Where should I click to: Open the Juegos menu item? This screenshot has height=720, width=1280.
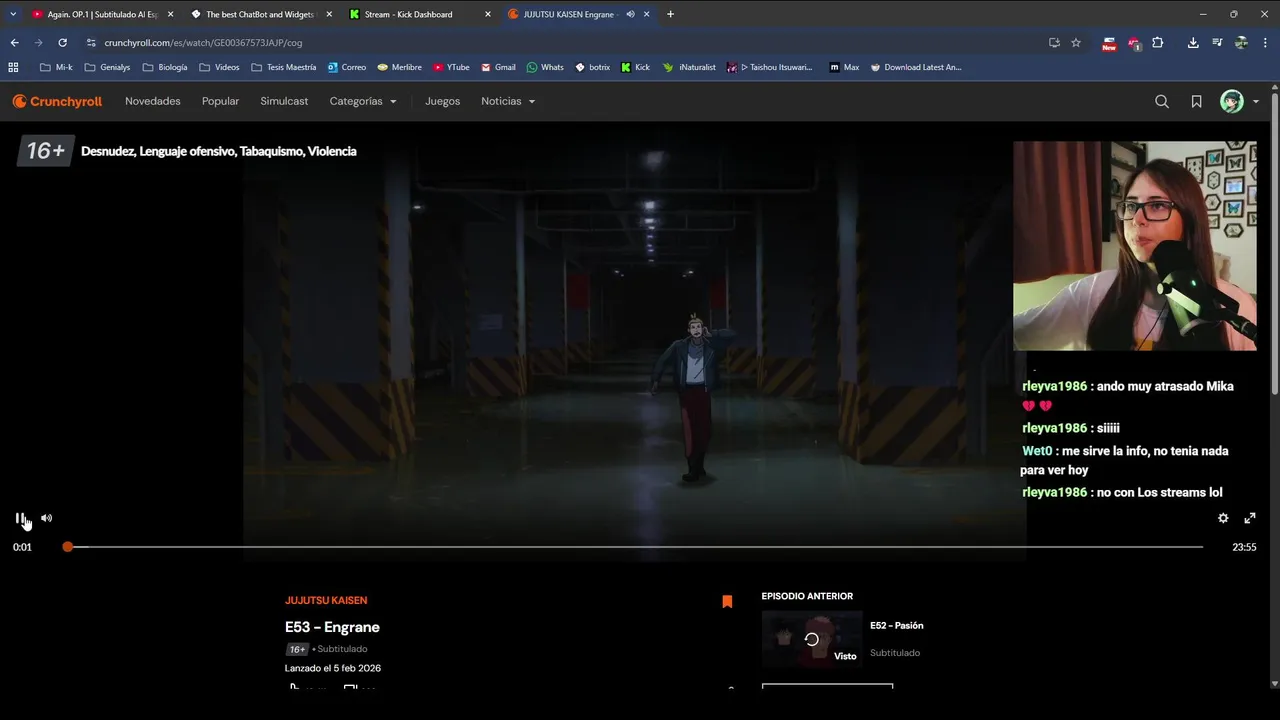coord(442,101)
